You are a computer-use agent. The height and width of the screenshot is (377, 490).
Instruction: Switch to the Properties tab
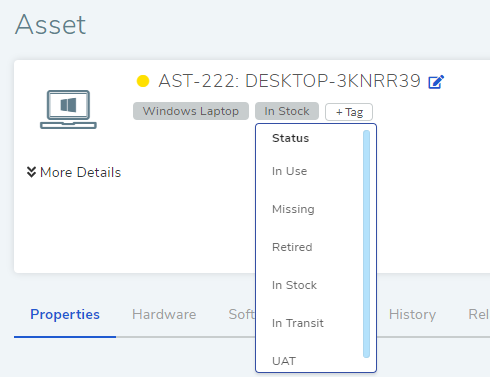(65, 314)
